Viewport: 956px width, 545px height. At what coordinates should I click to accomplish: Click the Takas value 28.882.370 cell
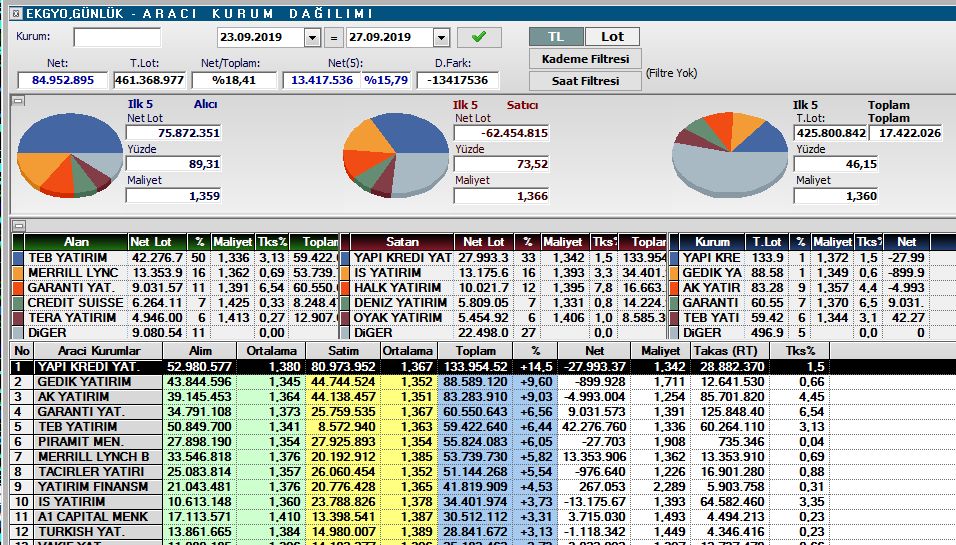coord(730,367)
